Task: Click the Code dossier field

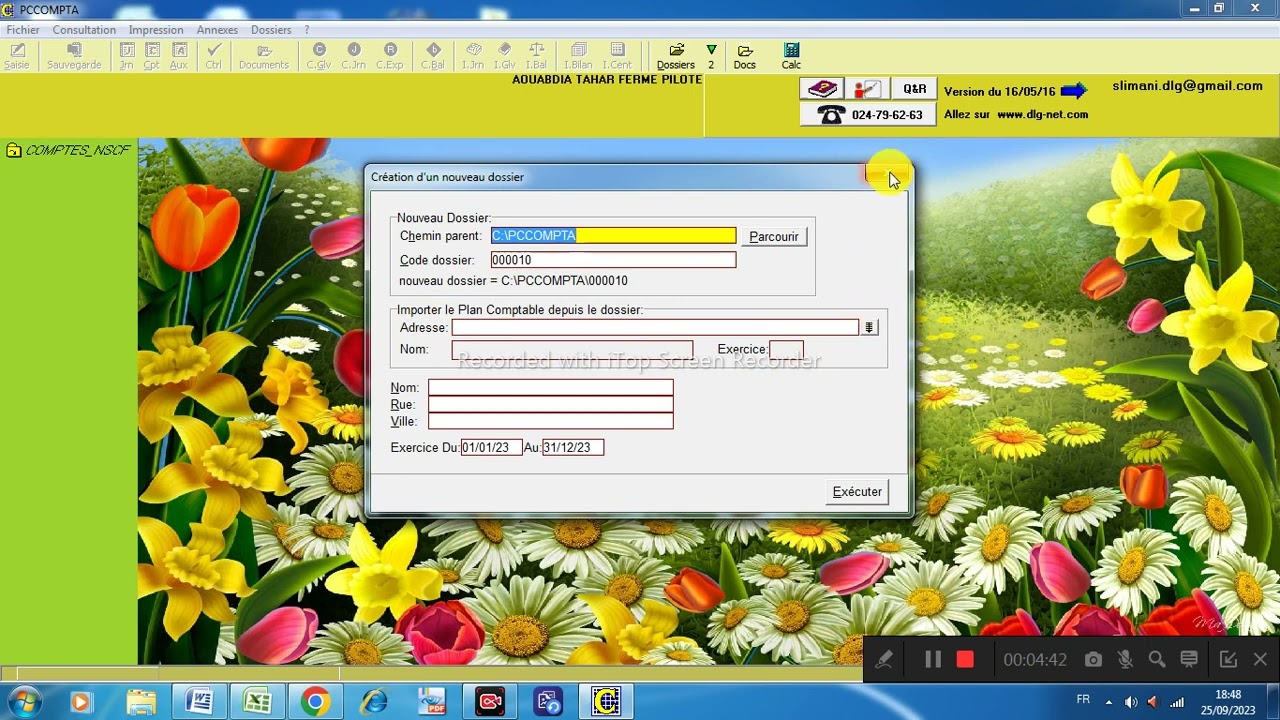Action: click(613, 260)
